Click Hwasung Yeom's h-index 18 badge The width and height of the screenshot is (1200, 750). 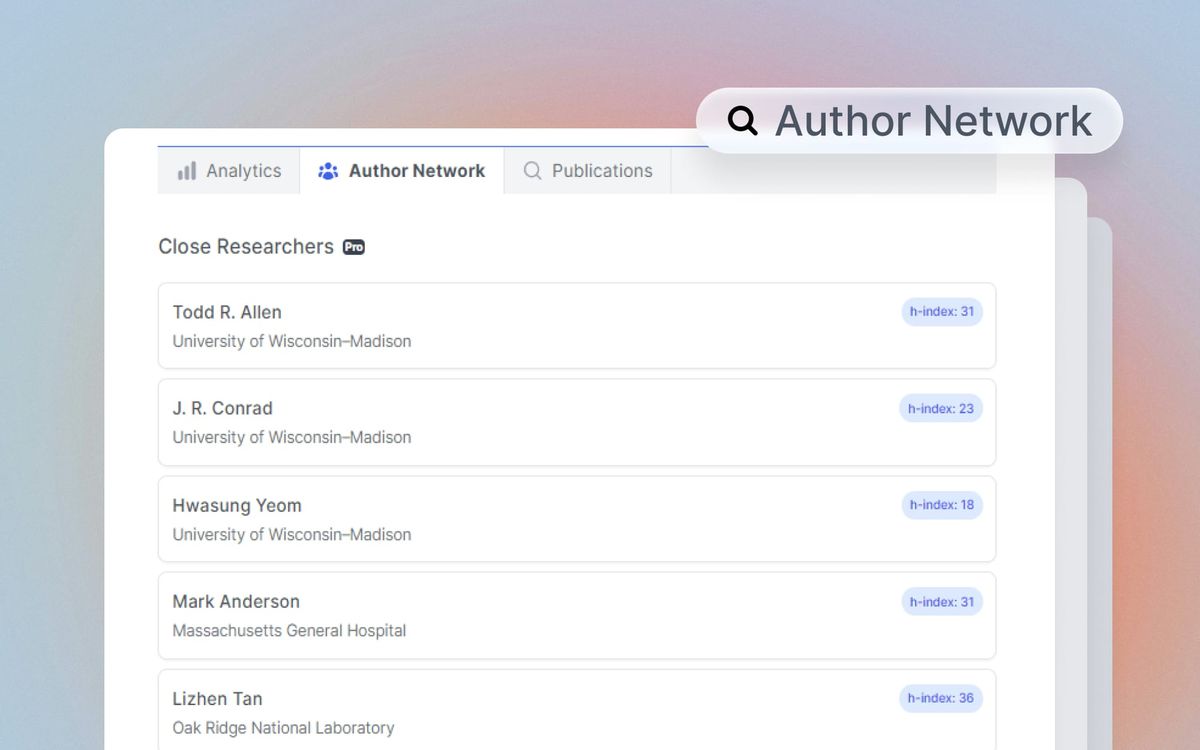click(x=942, y=505)
